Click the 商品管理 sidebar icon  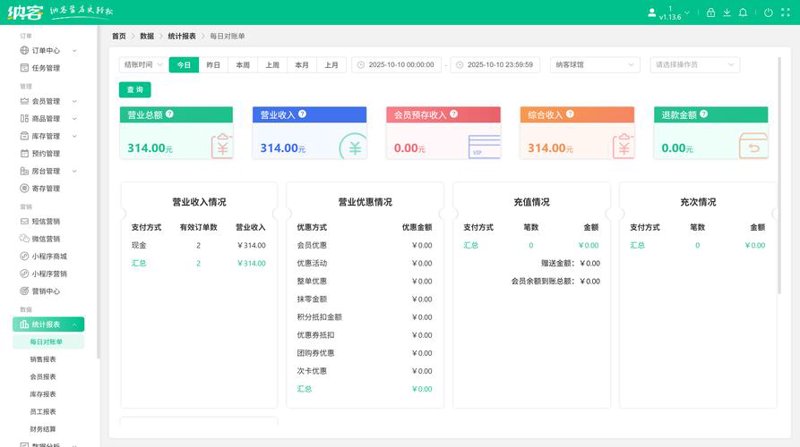(24, 118)
